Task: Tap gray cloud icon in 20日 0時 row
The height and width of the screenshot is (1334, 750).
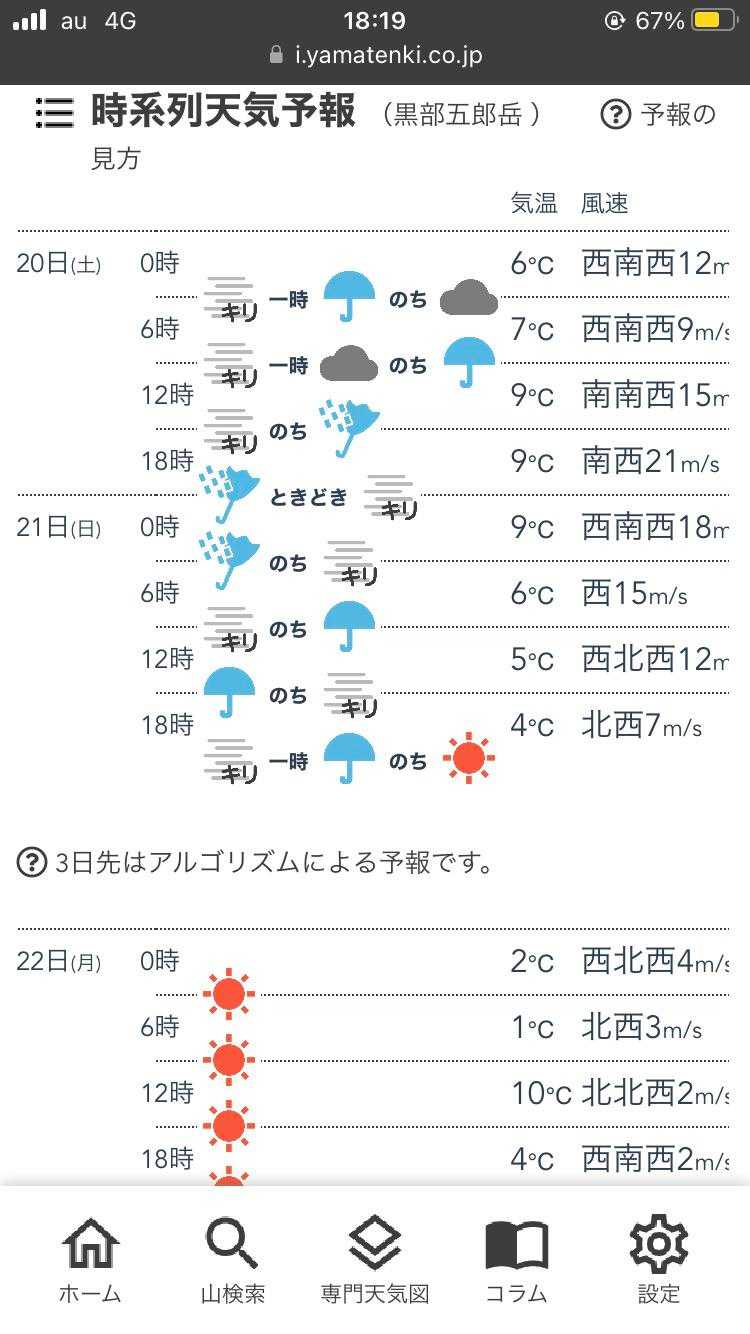Action: coord(469,298)
